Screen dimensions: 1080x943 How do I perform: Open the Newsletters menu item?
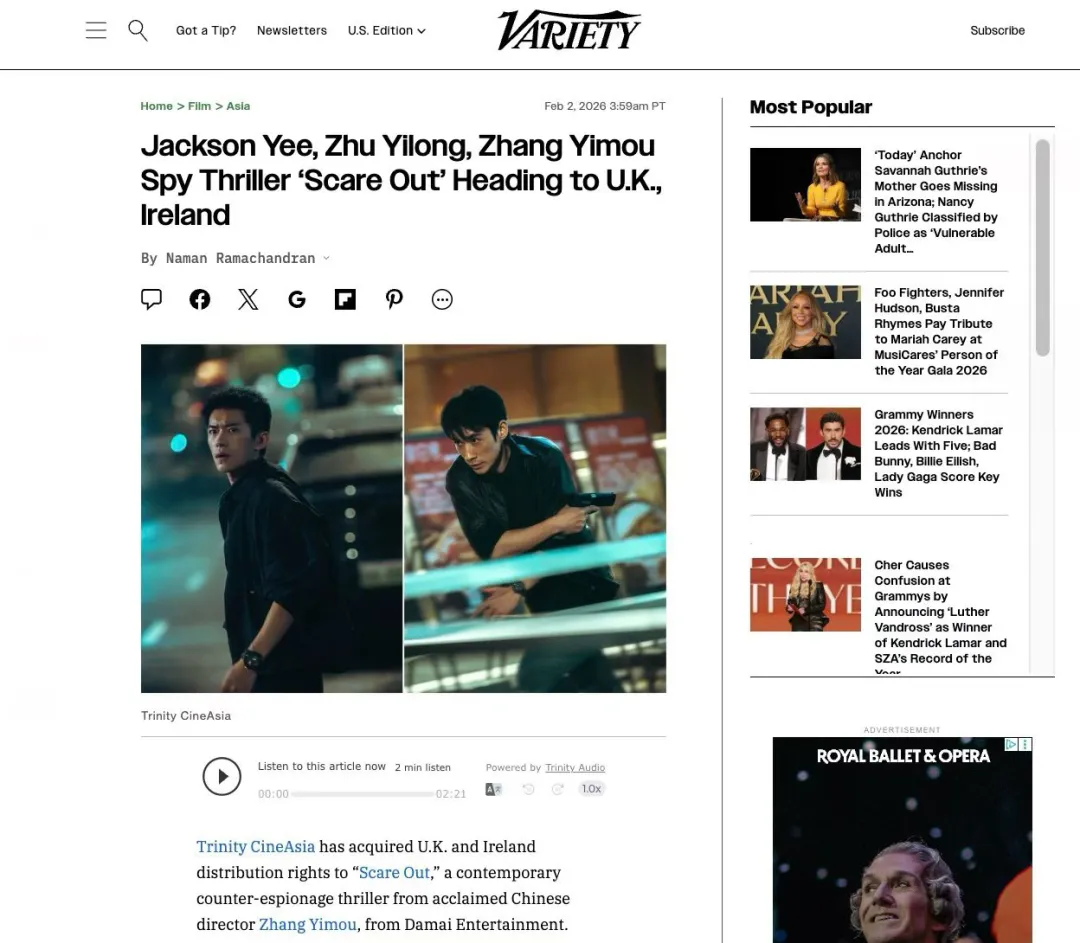[x=292, y=30]
